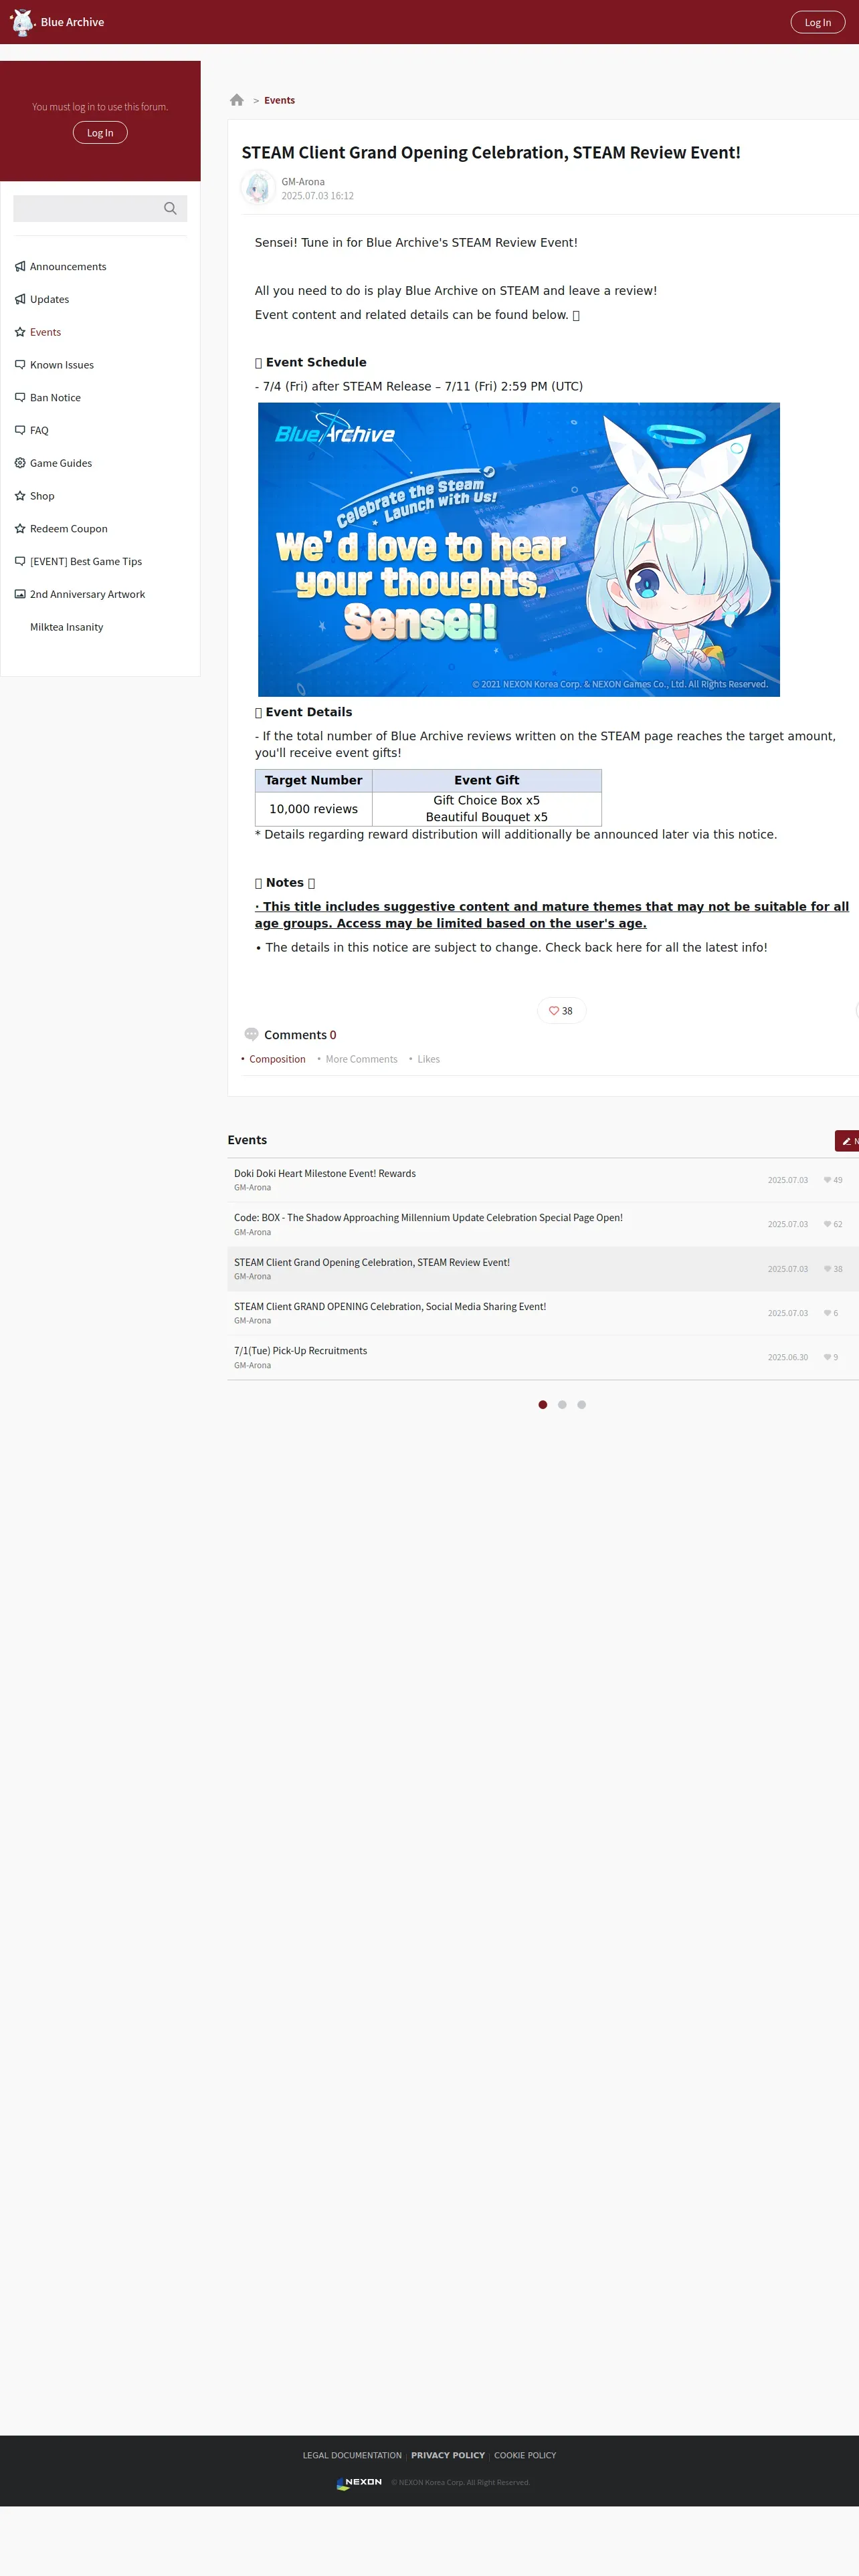Open PRIVACY POLICY footer link
The width and height of the screenshot is (859, 2576).
pos(448,2456)
